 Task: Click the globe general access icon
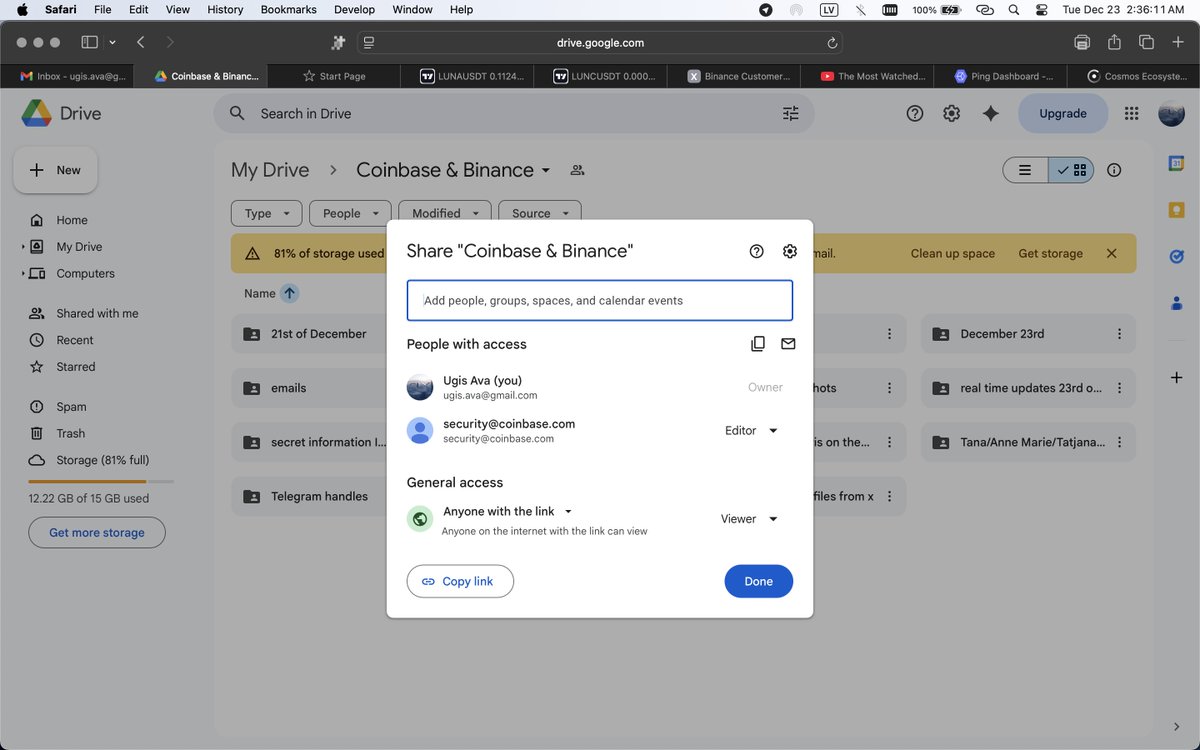click(420, 519)
